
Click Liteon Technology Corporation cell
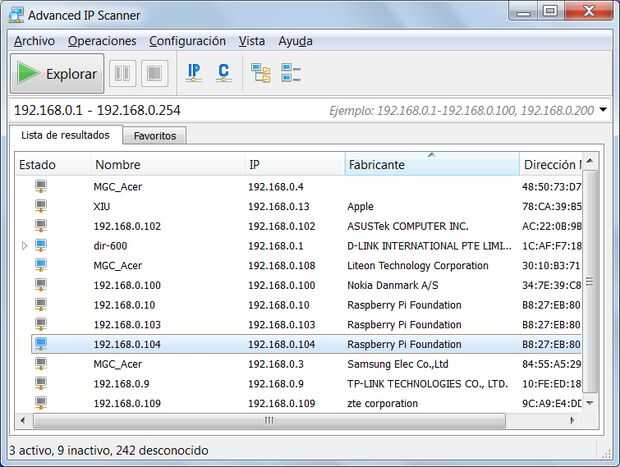click(418, 265)
